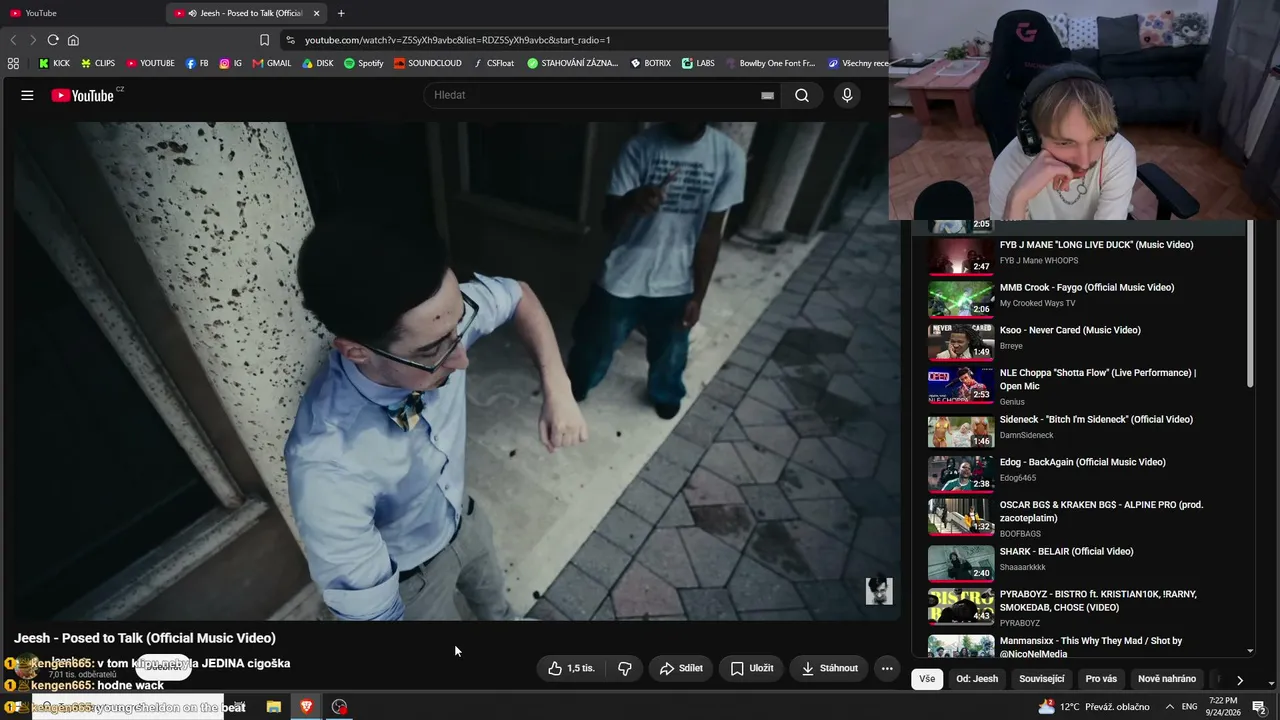Image resolution: width=1280 pixels, height=720 pixels.
Task: Bookmark this page from the address bar
Action: (x=264, y=40)
